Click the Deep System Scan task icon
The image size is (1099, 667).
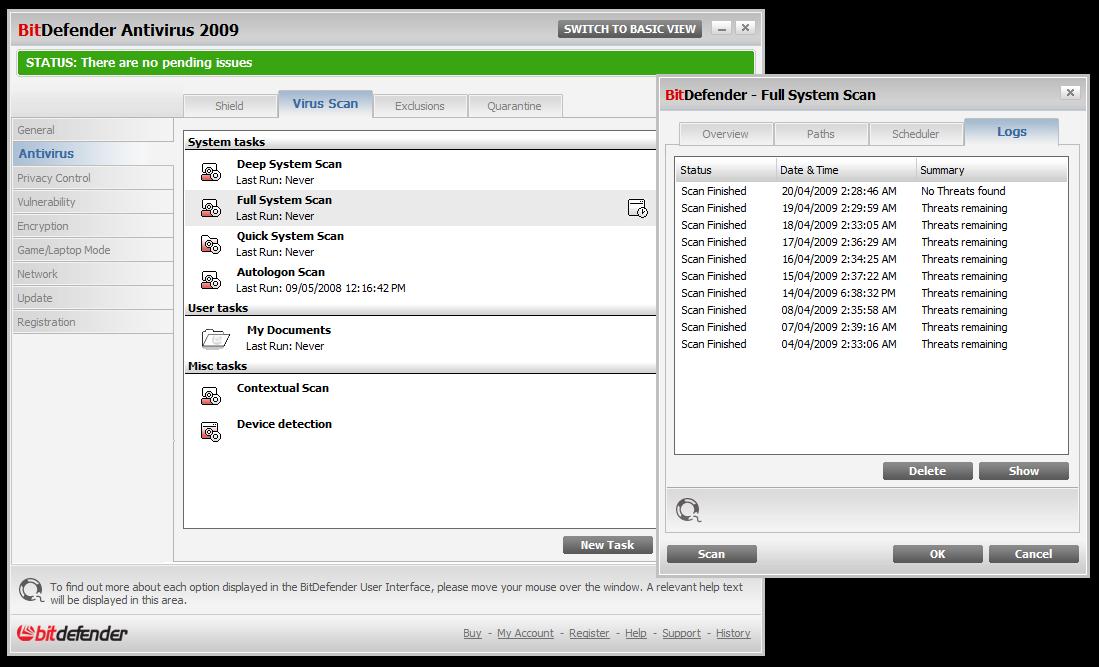(x=211, y=172)
